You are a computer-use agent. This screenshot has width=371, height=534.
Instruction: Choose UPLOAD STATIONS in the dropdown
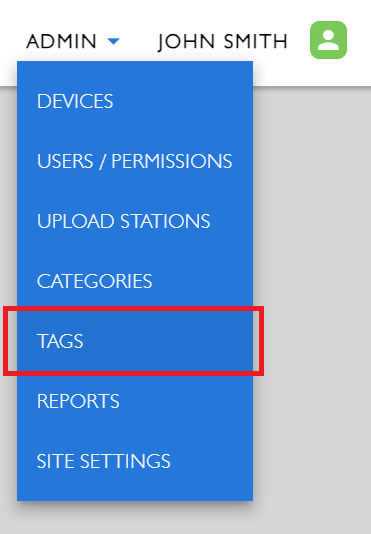point(135,221)
